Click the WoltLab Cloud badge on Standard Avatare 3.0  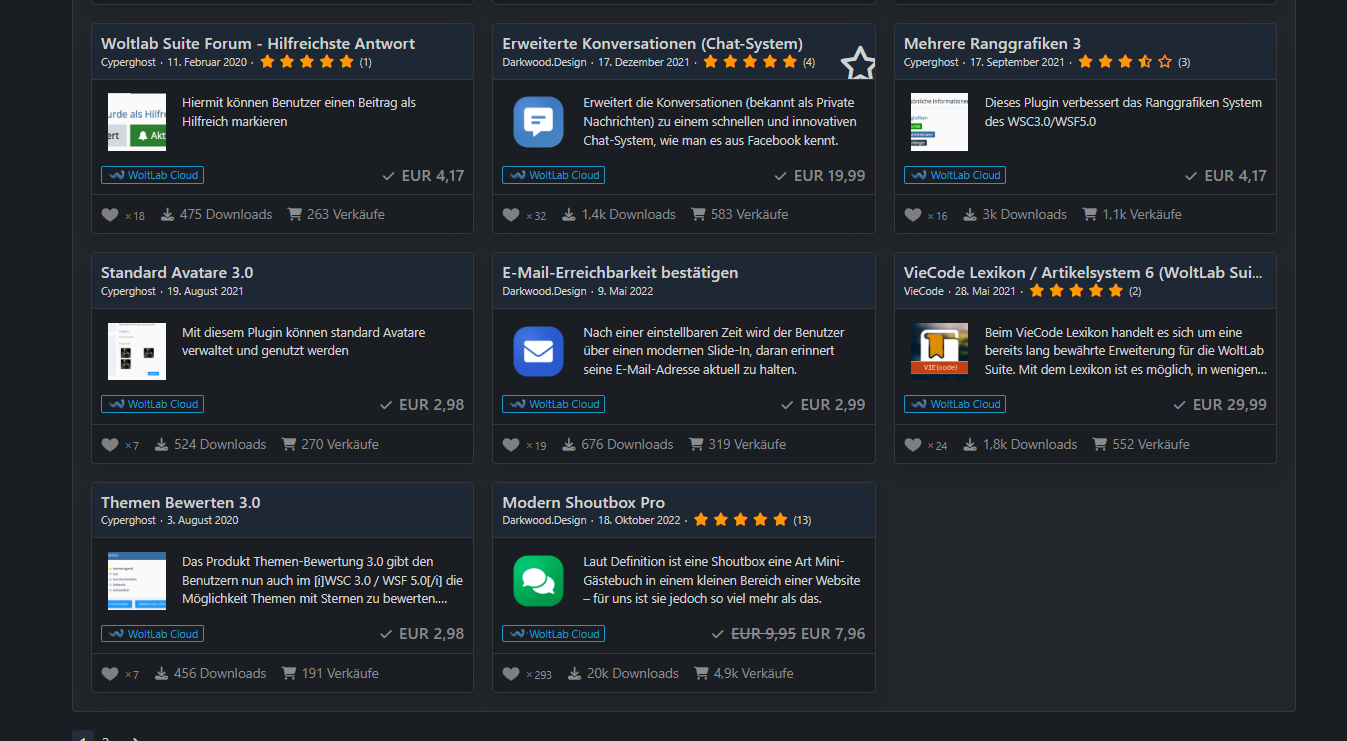pos(152,404)
